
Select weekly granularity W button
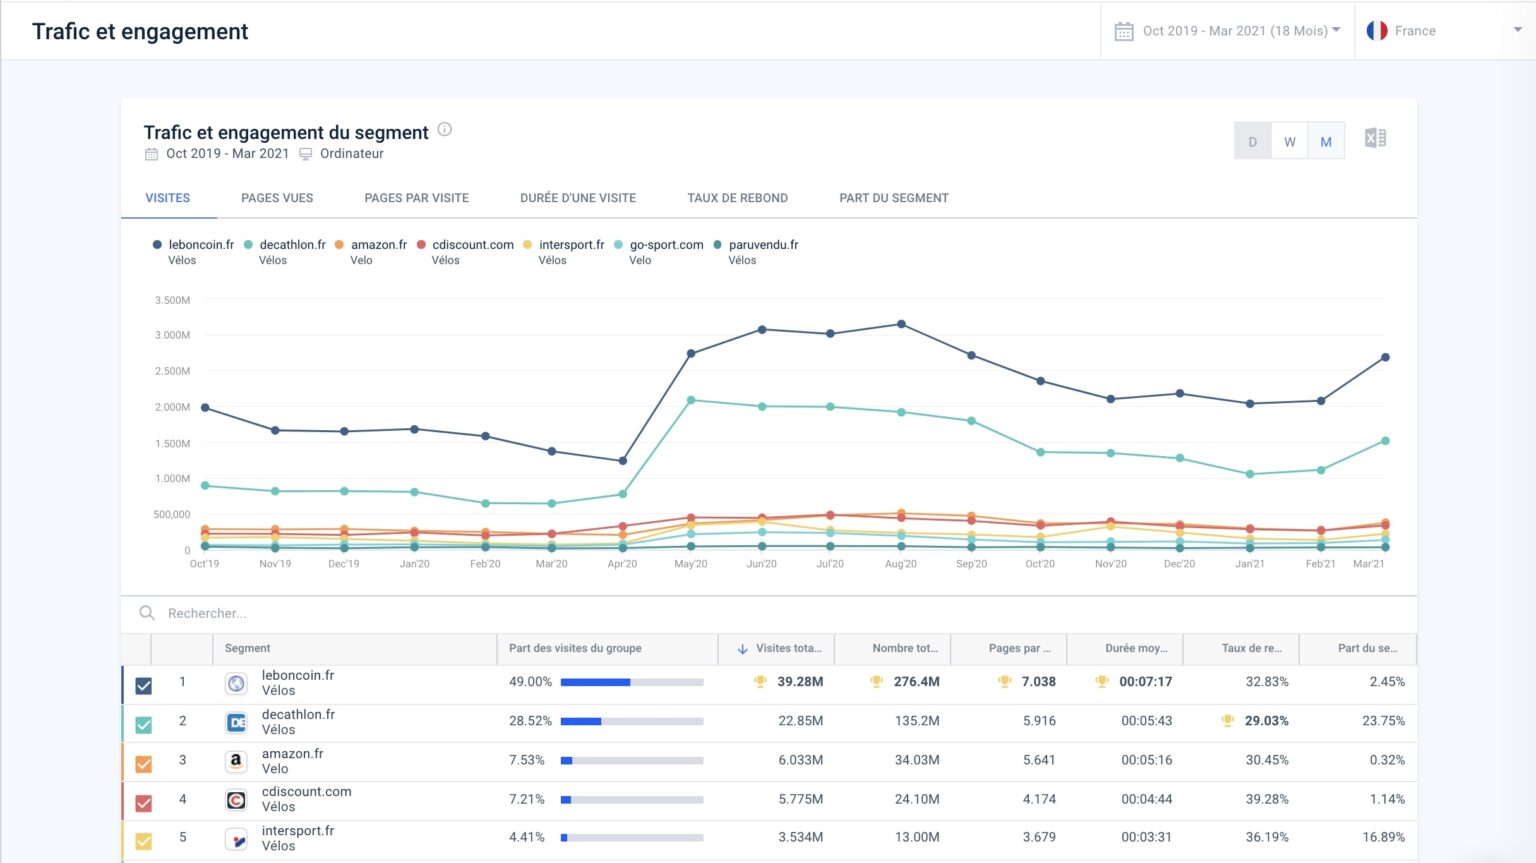1290,141
